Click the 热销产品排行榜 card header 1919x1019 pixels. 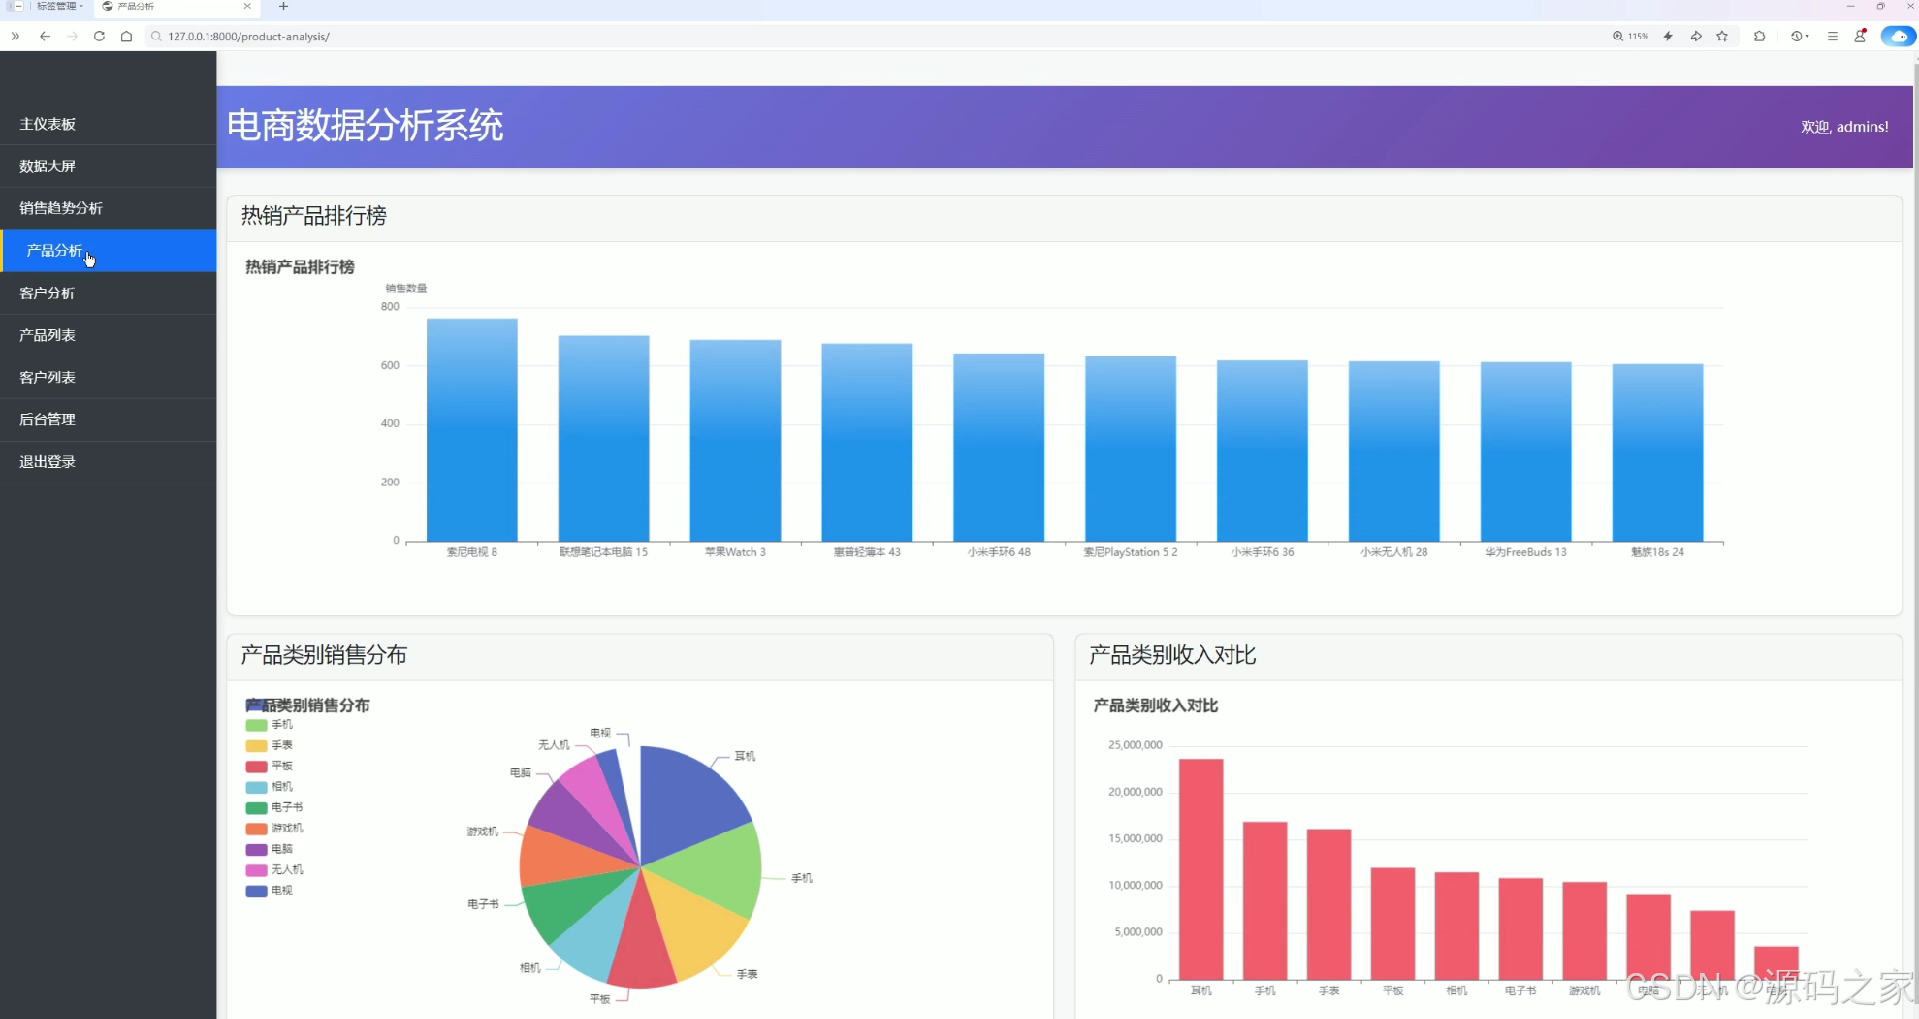tap(1064, 218)
